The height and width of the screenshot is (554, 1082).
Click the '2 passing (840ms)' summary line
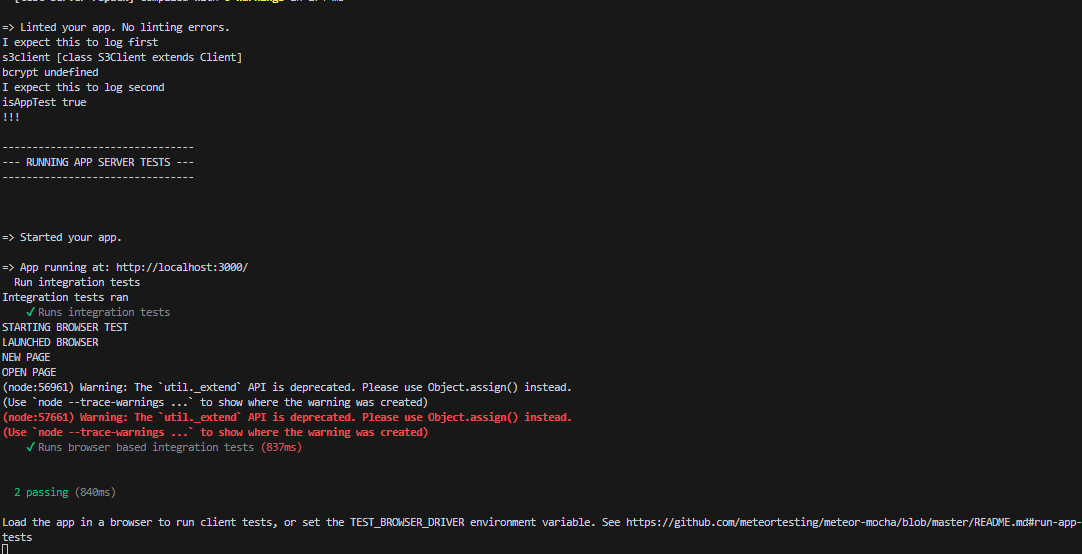pos(65,492)
